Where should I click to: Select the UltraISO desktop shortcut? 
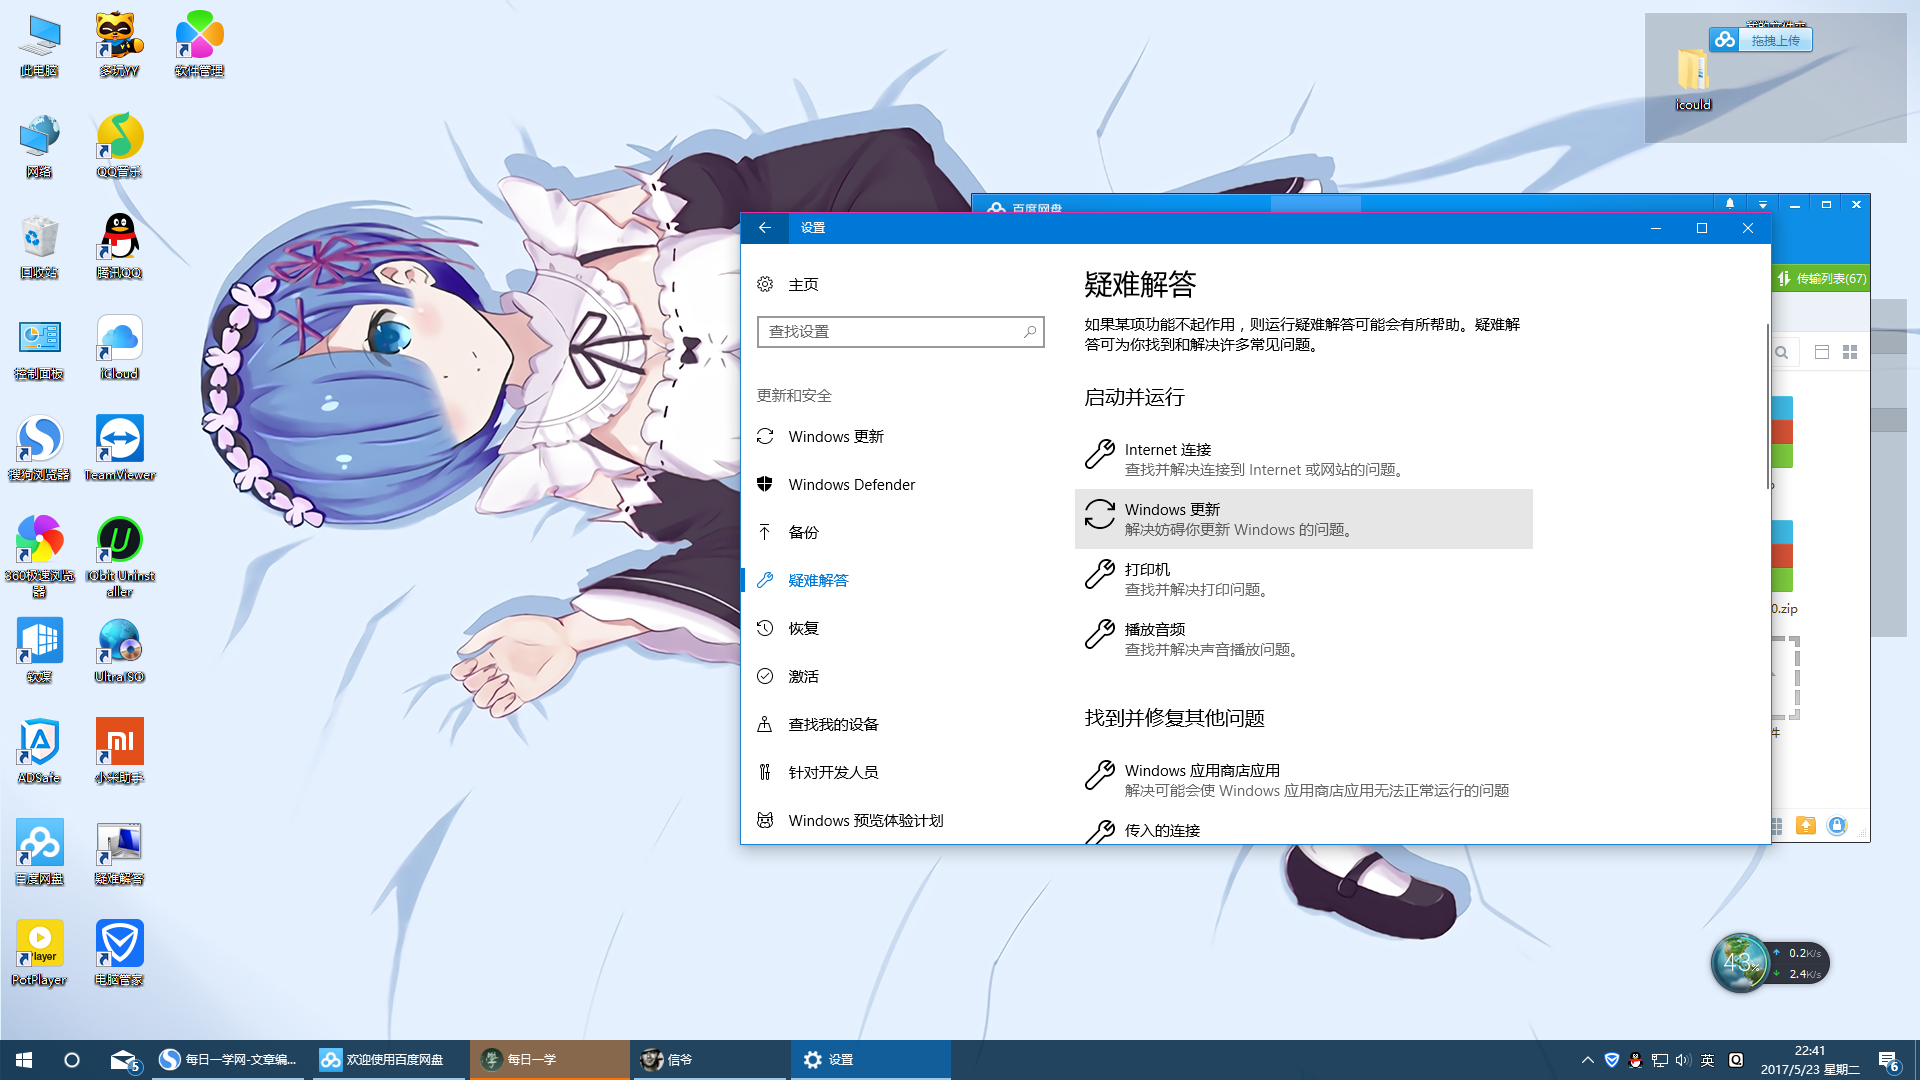119,652
